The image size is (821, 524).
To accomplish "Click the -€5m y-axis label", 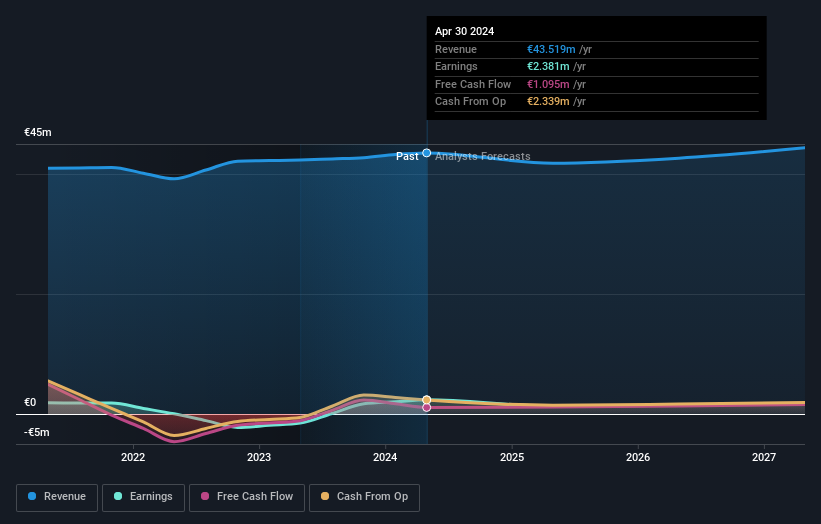I will 37,432.
